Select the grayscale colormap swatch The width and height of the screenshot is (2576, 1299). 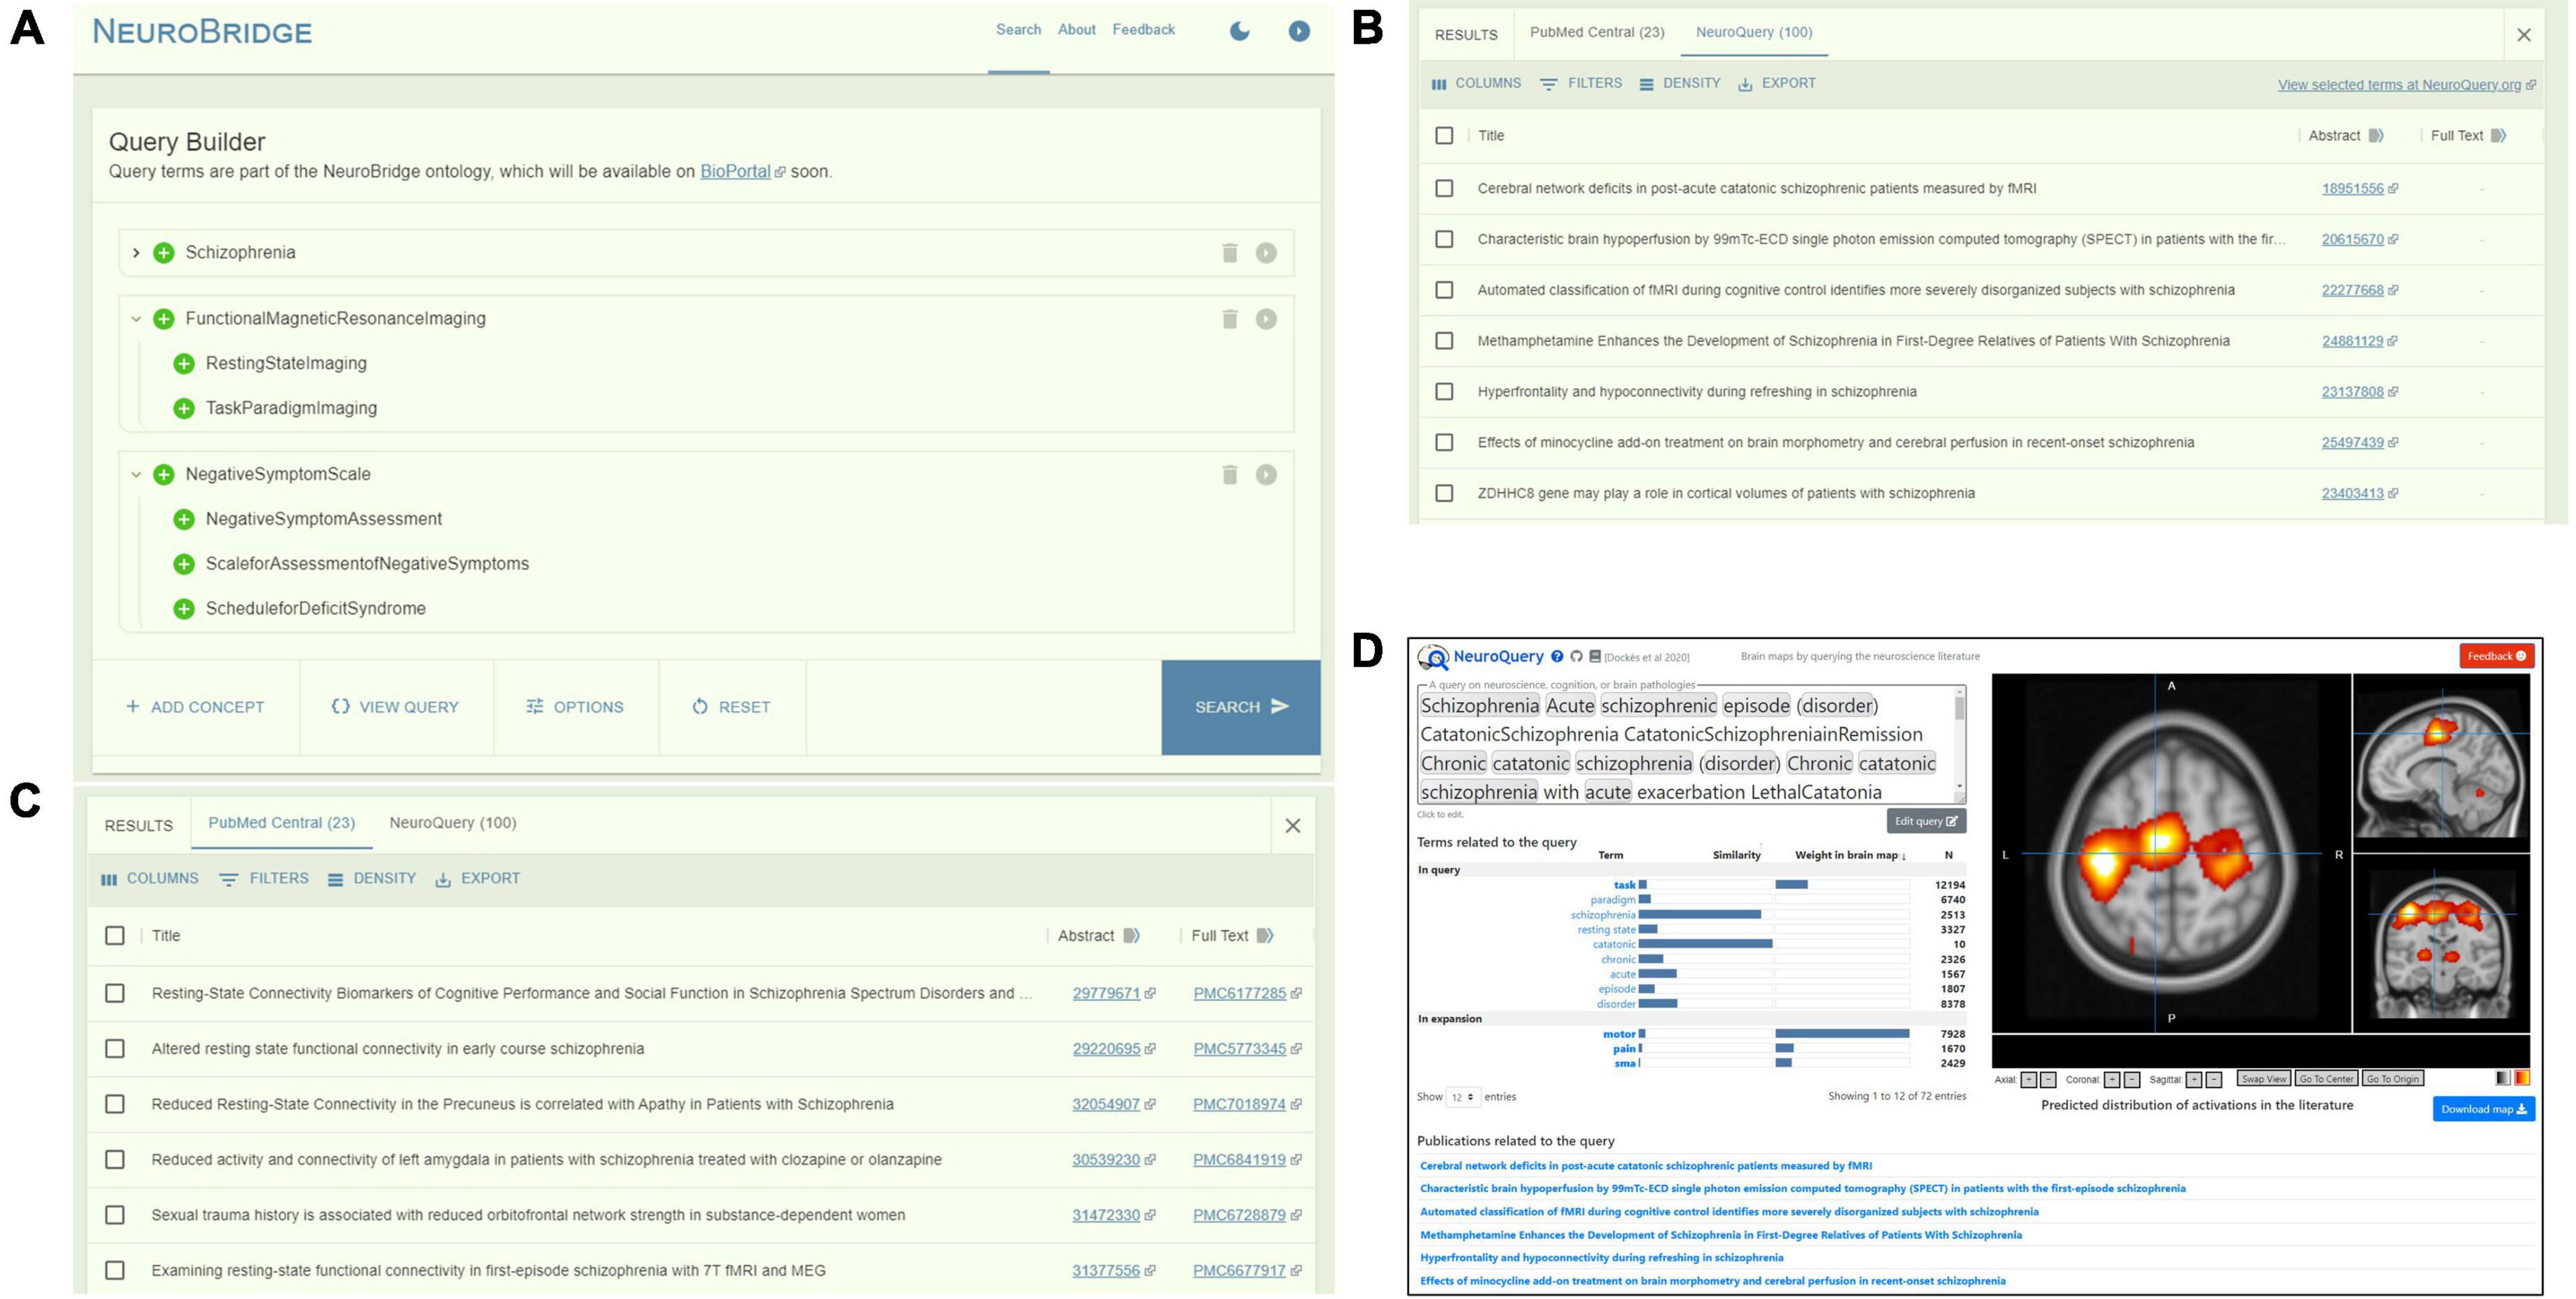[2503, 1078]
